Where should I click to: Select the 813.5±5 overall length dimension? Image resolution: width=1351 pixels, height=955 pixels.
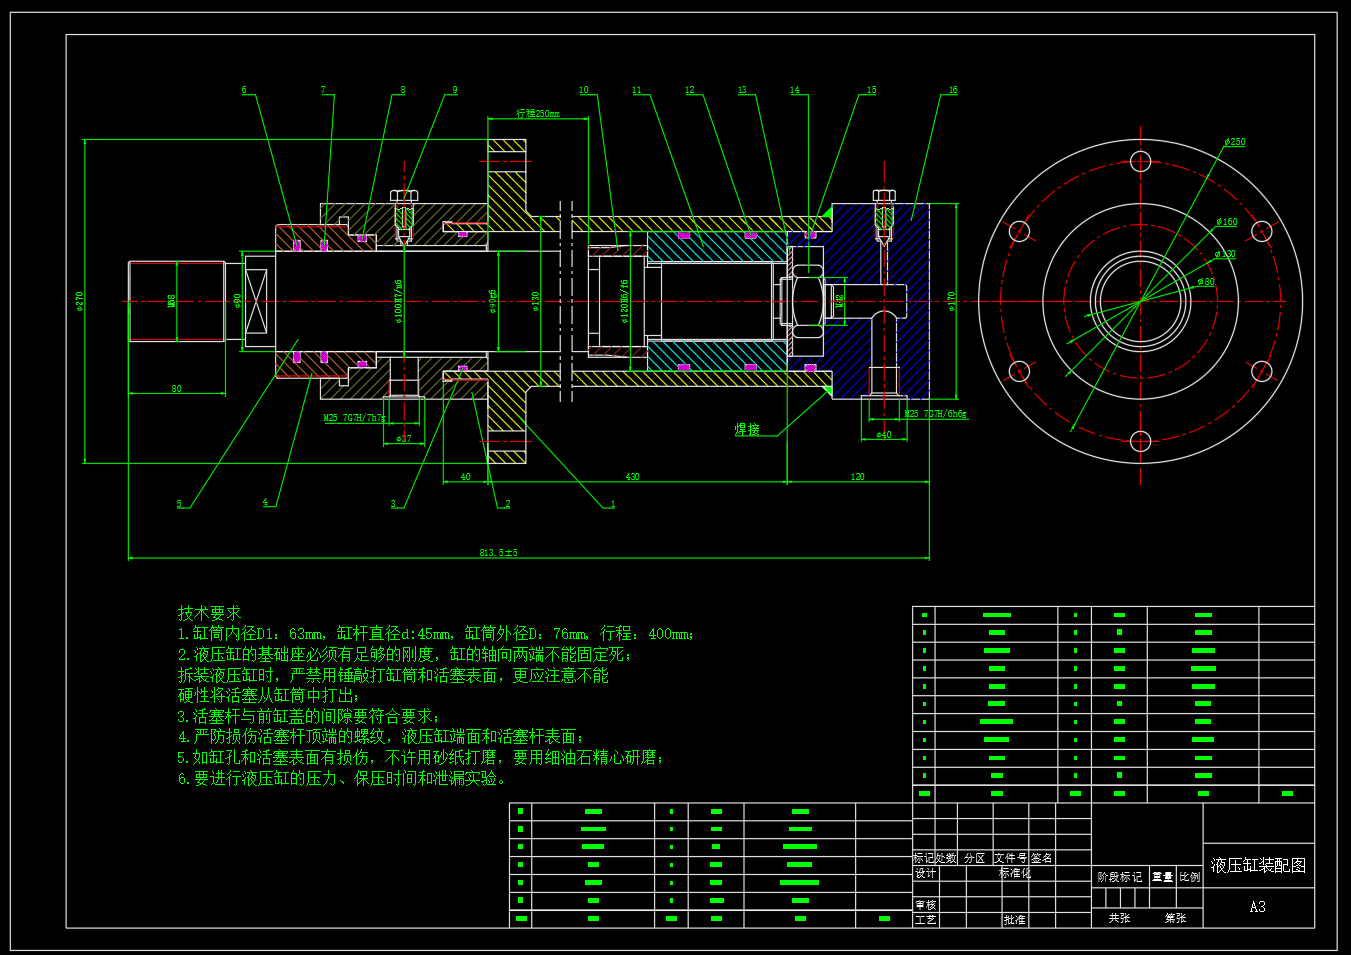coord(498,552)
